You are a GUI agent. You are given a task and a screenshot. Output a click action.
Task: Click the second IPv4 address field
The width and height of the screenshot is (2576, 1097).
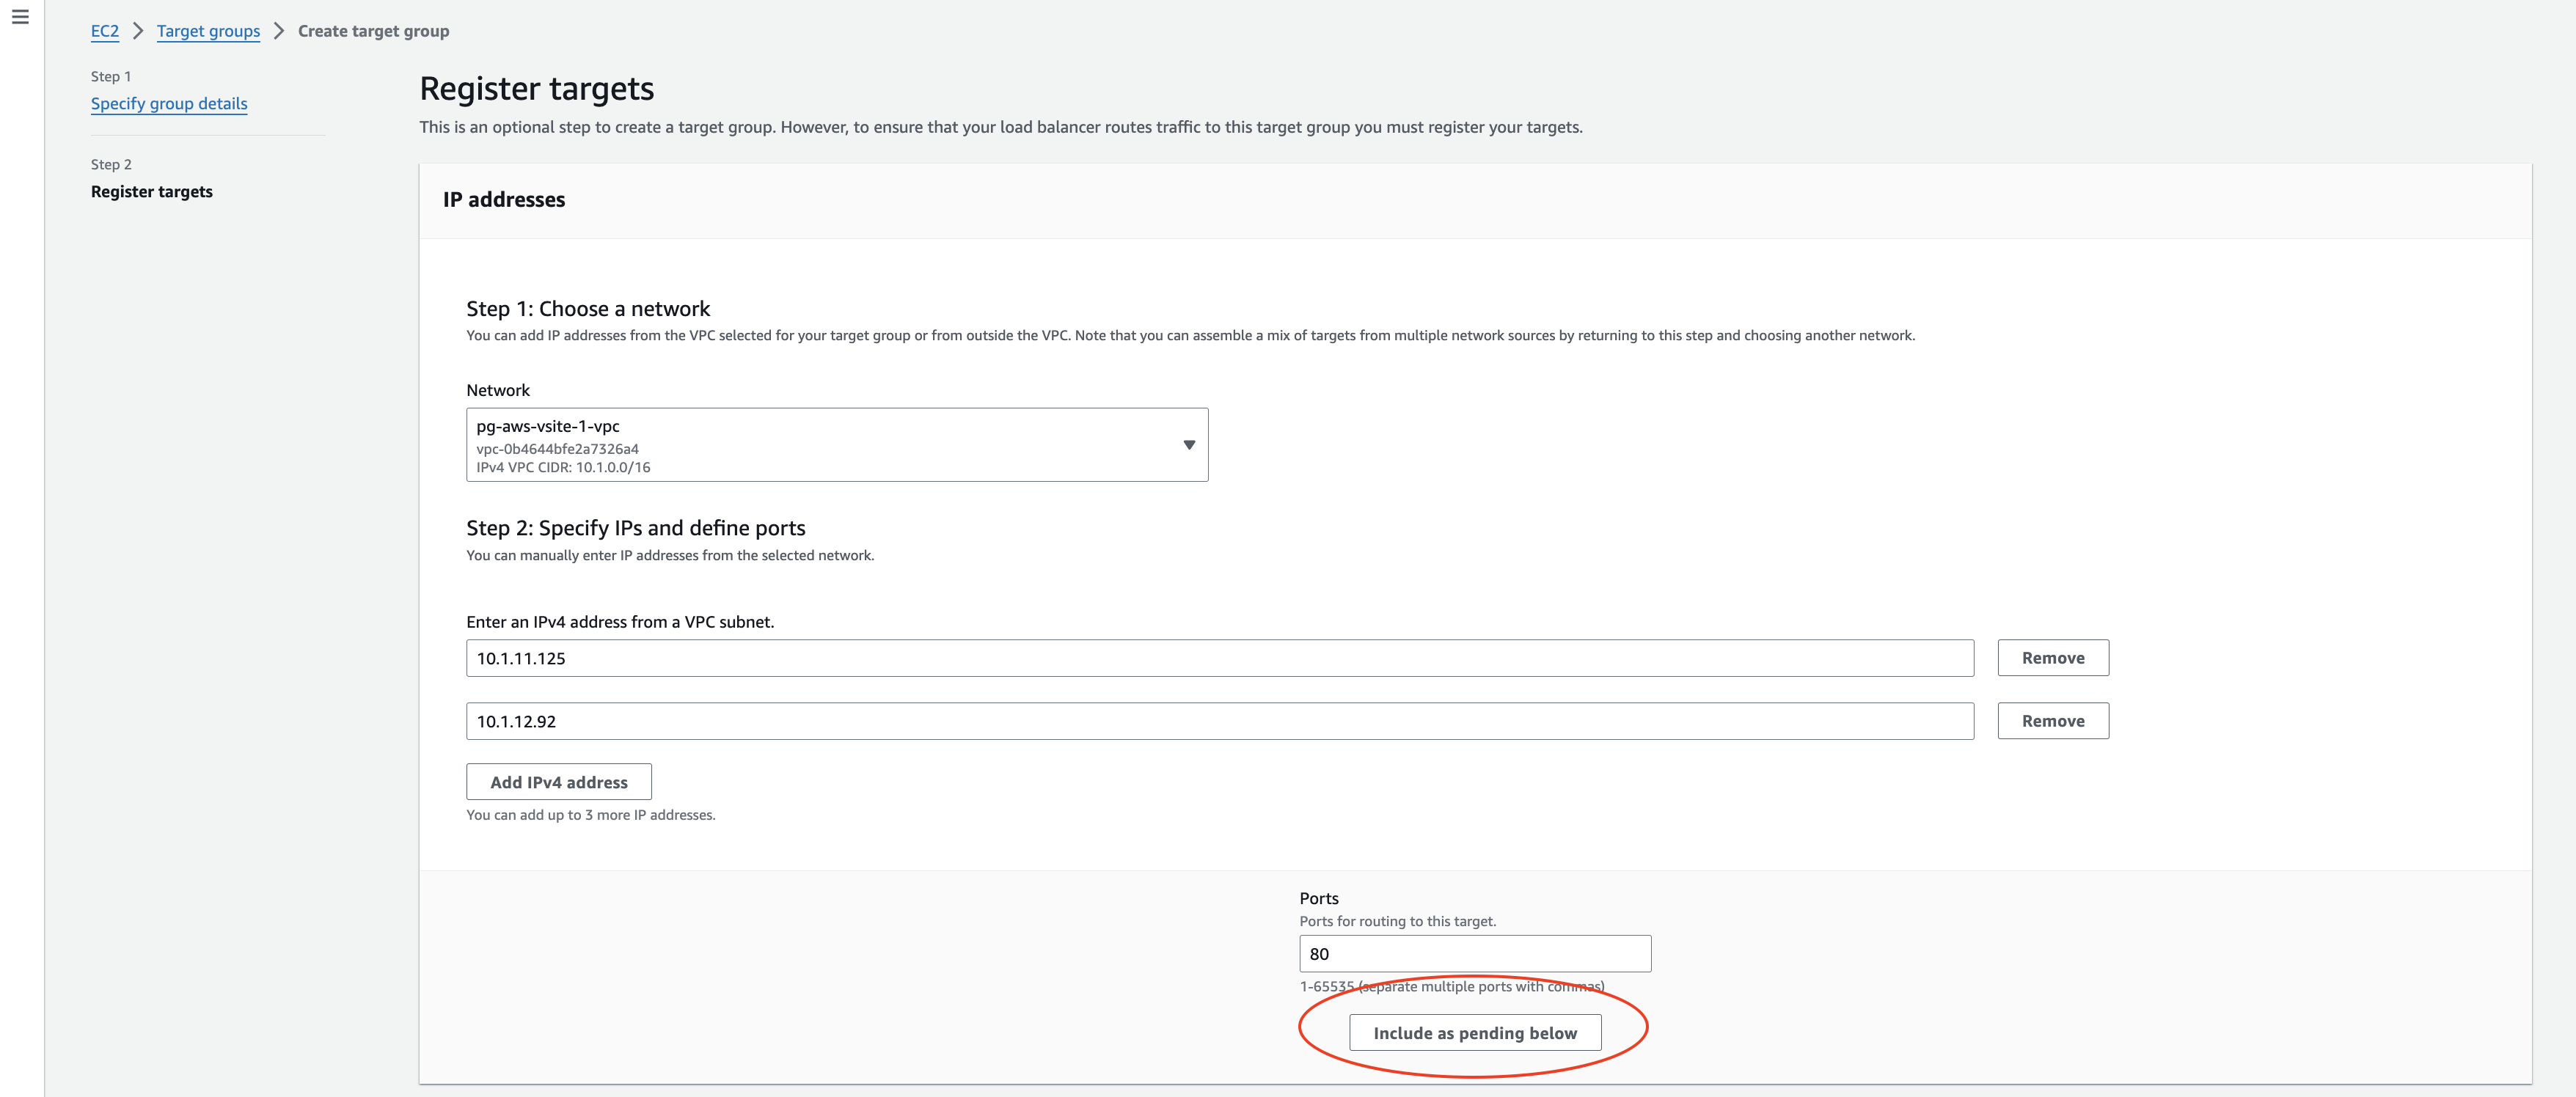coord(1220,720)
